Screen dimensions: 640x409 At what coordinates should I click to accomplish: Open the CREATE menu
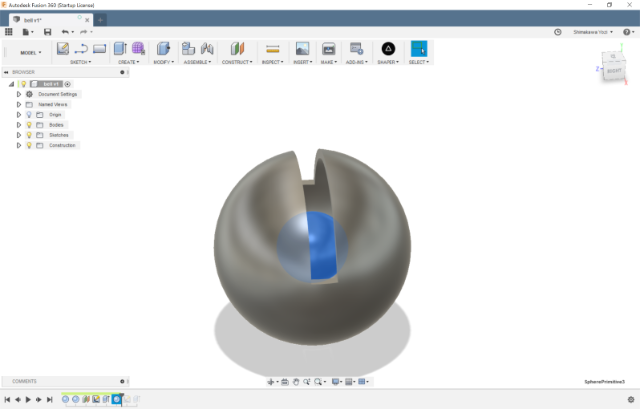(129, 62)
